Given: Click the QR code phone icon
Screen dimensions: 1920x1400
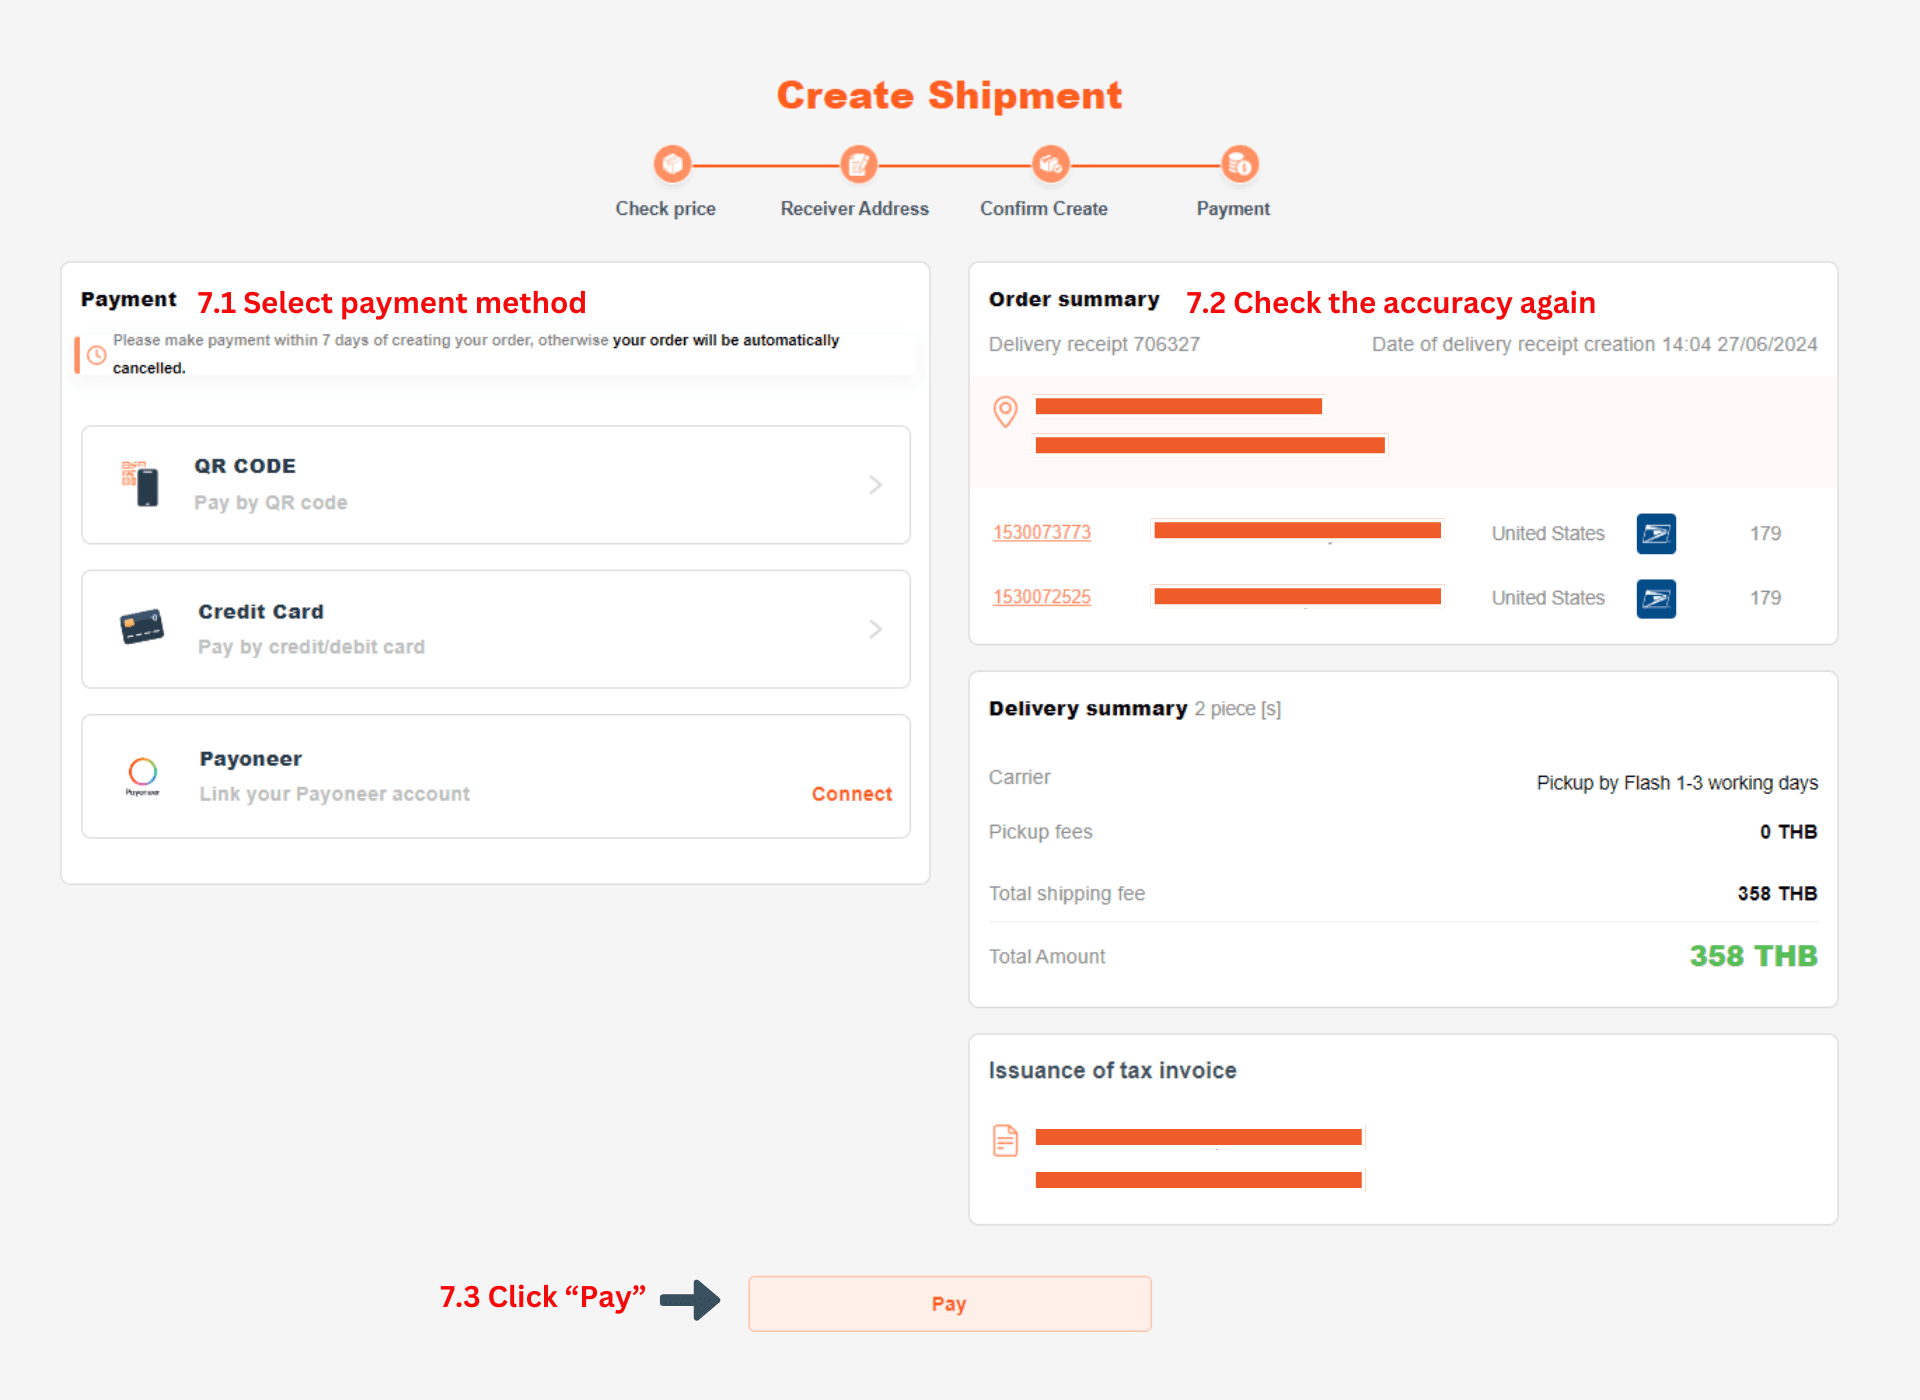Looking at the screenshot, I should click(141, 484).
